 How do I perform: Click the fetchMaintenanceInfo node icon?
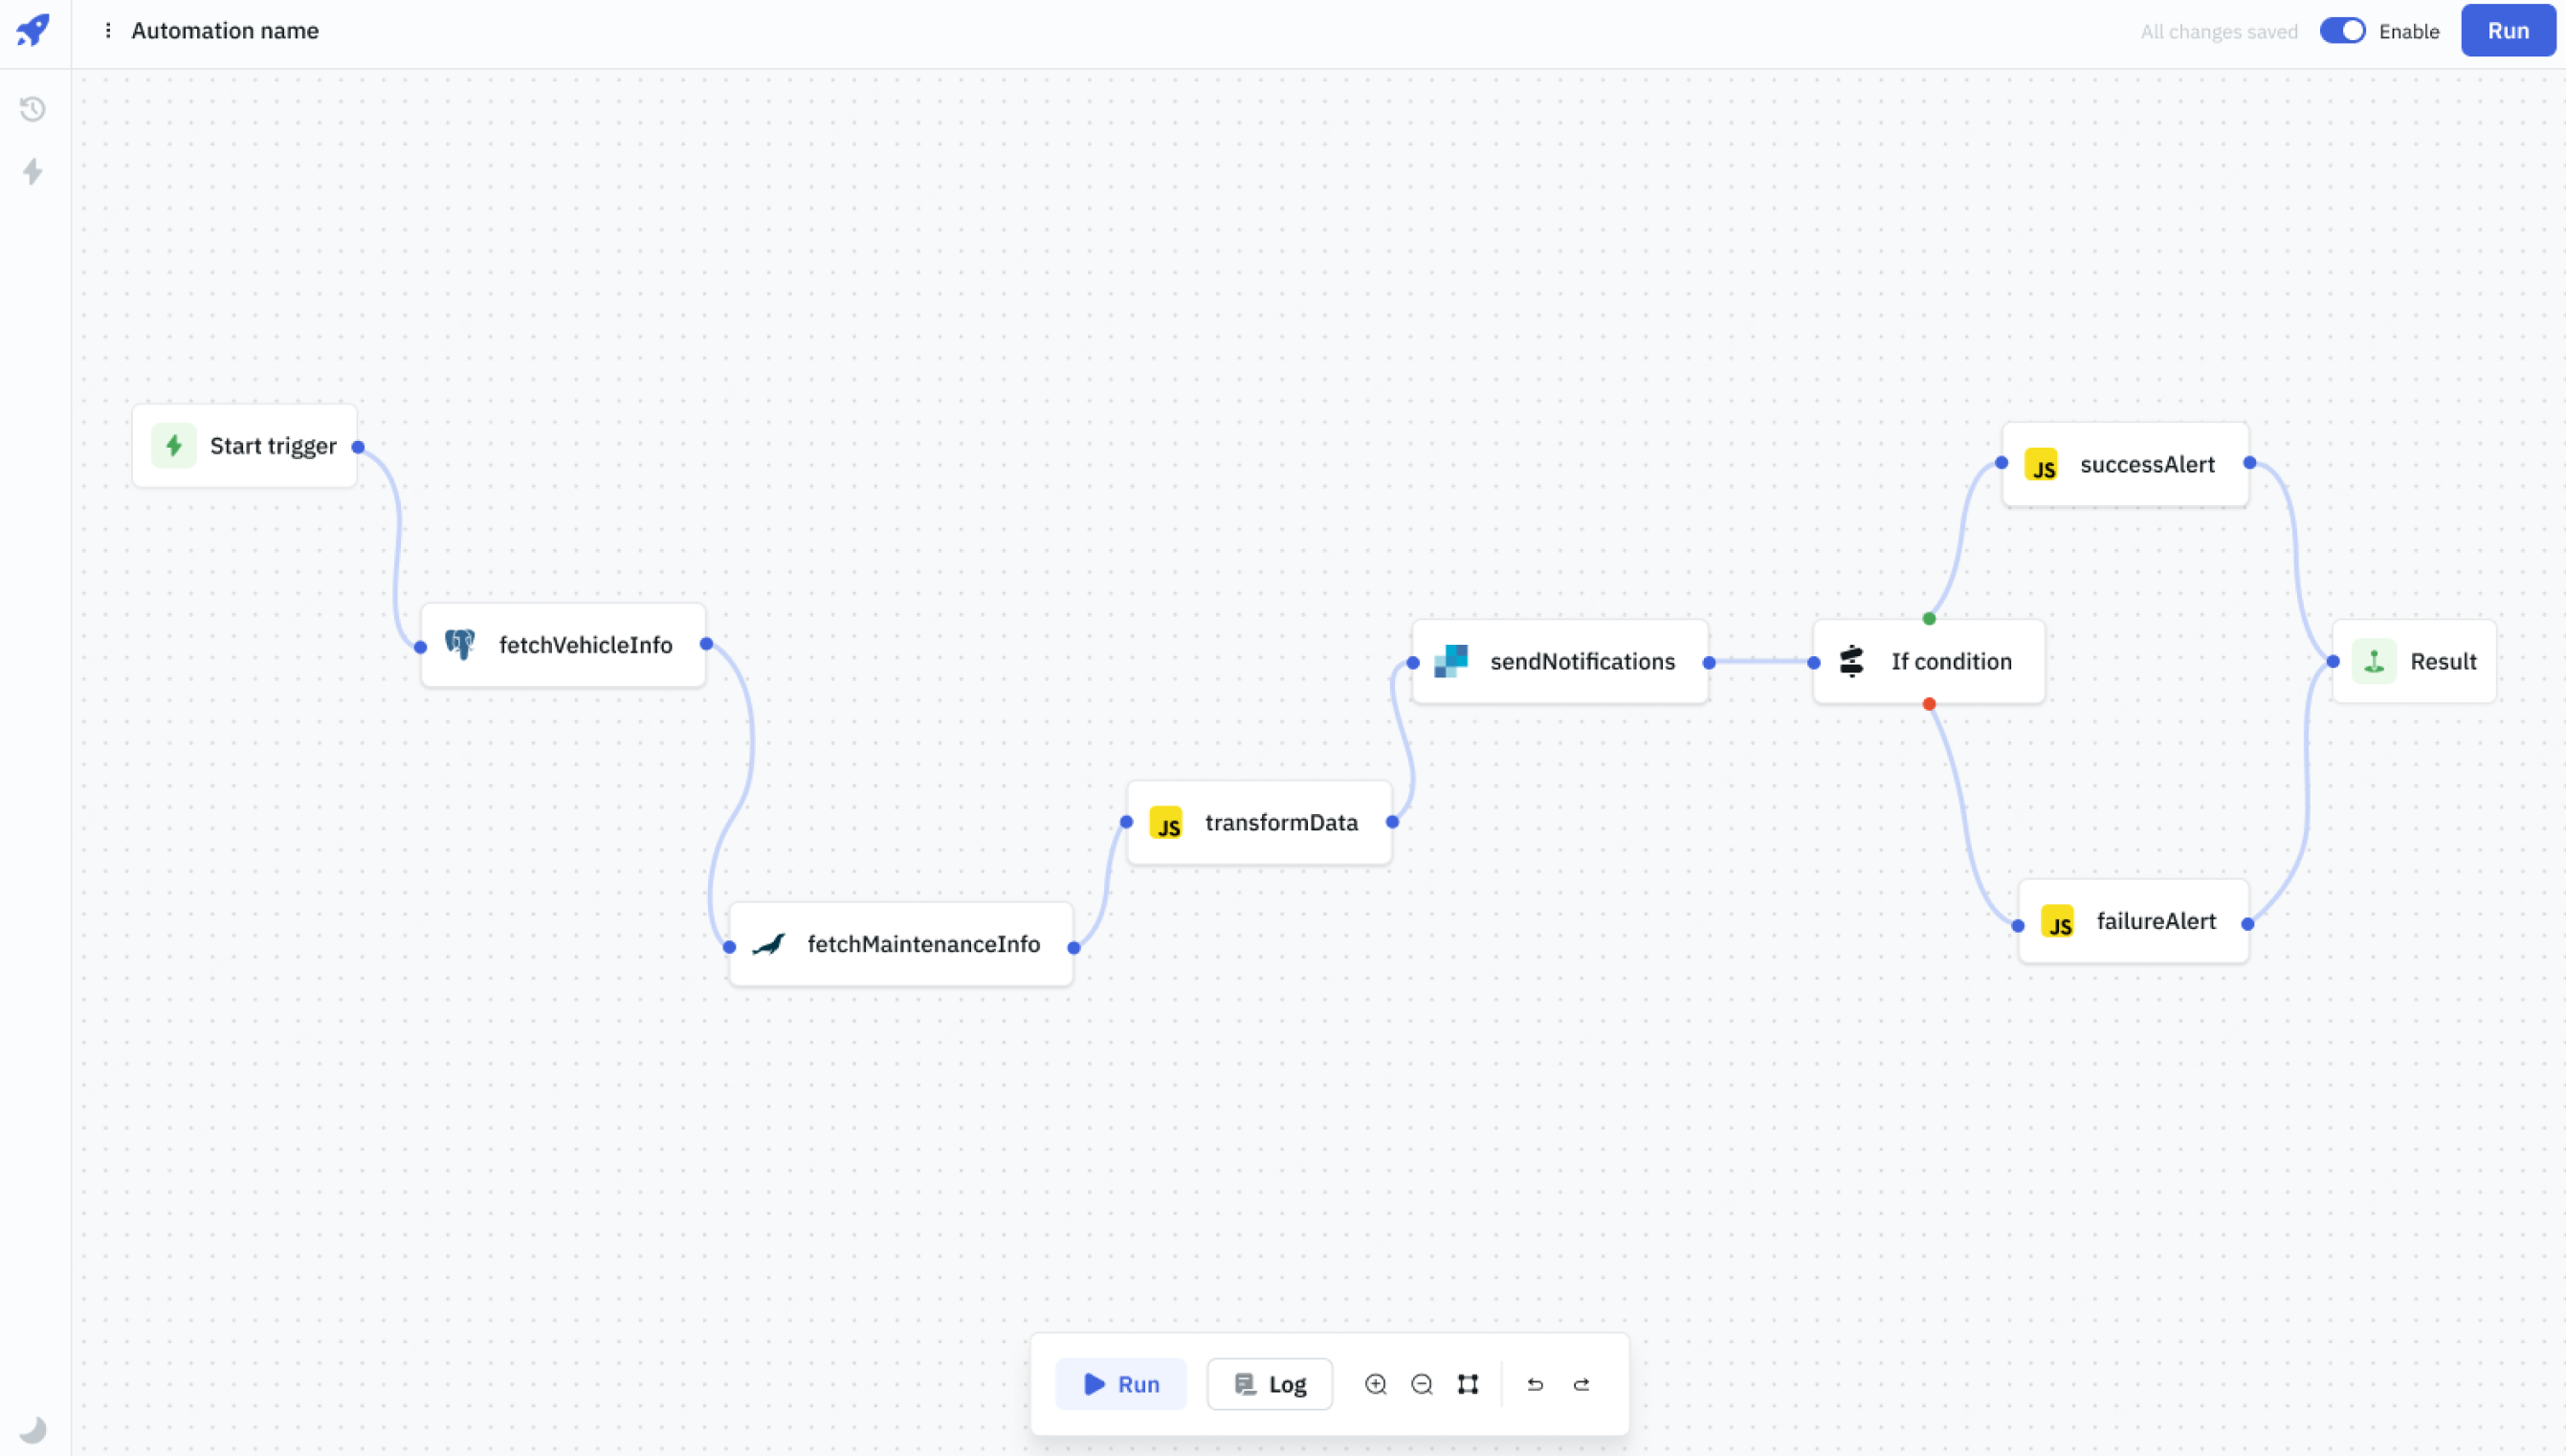pyautogui.click(x=770, y=943)
